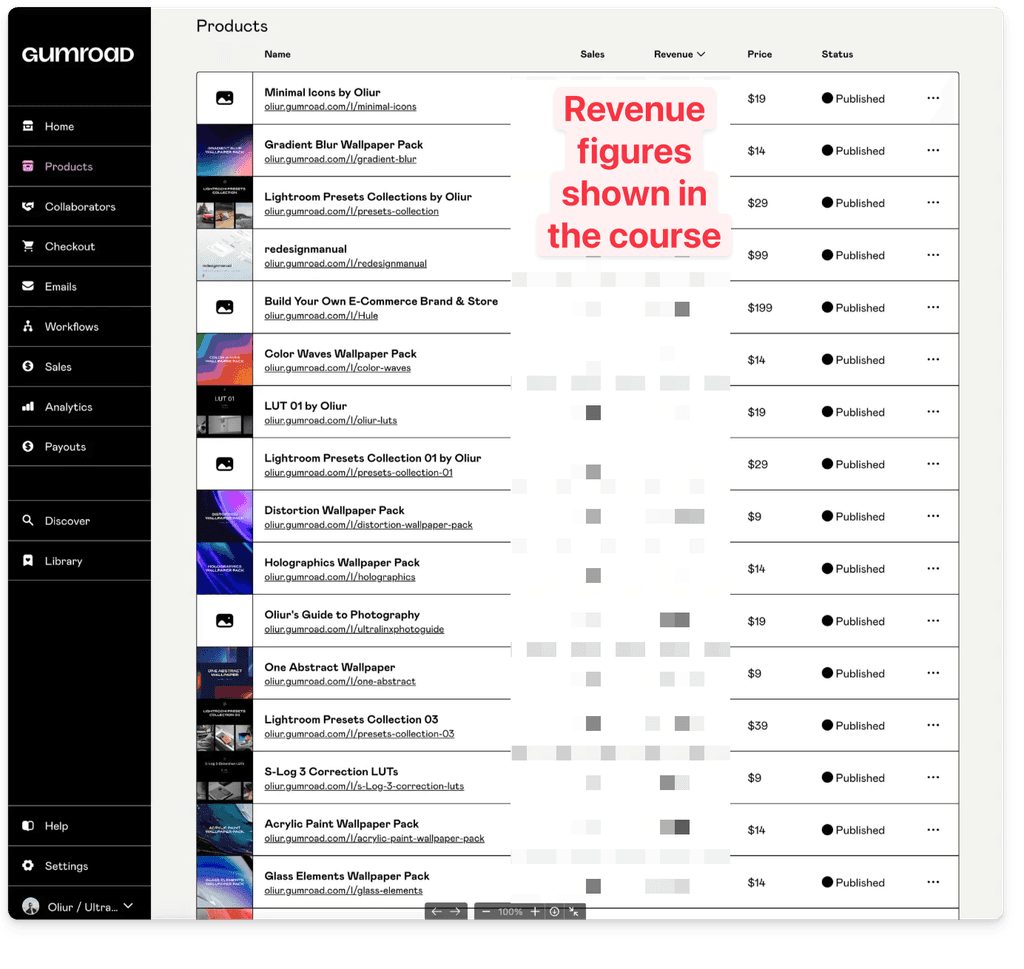Image resolution: width=1024 pixels, height=969 pixels.
Task: Click the Emails envelope icon
Action: pyautogui.click(x=28, y=286)
